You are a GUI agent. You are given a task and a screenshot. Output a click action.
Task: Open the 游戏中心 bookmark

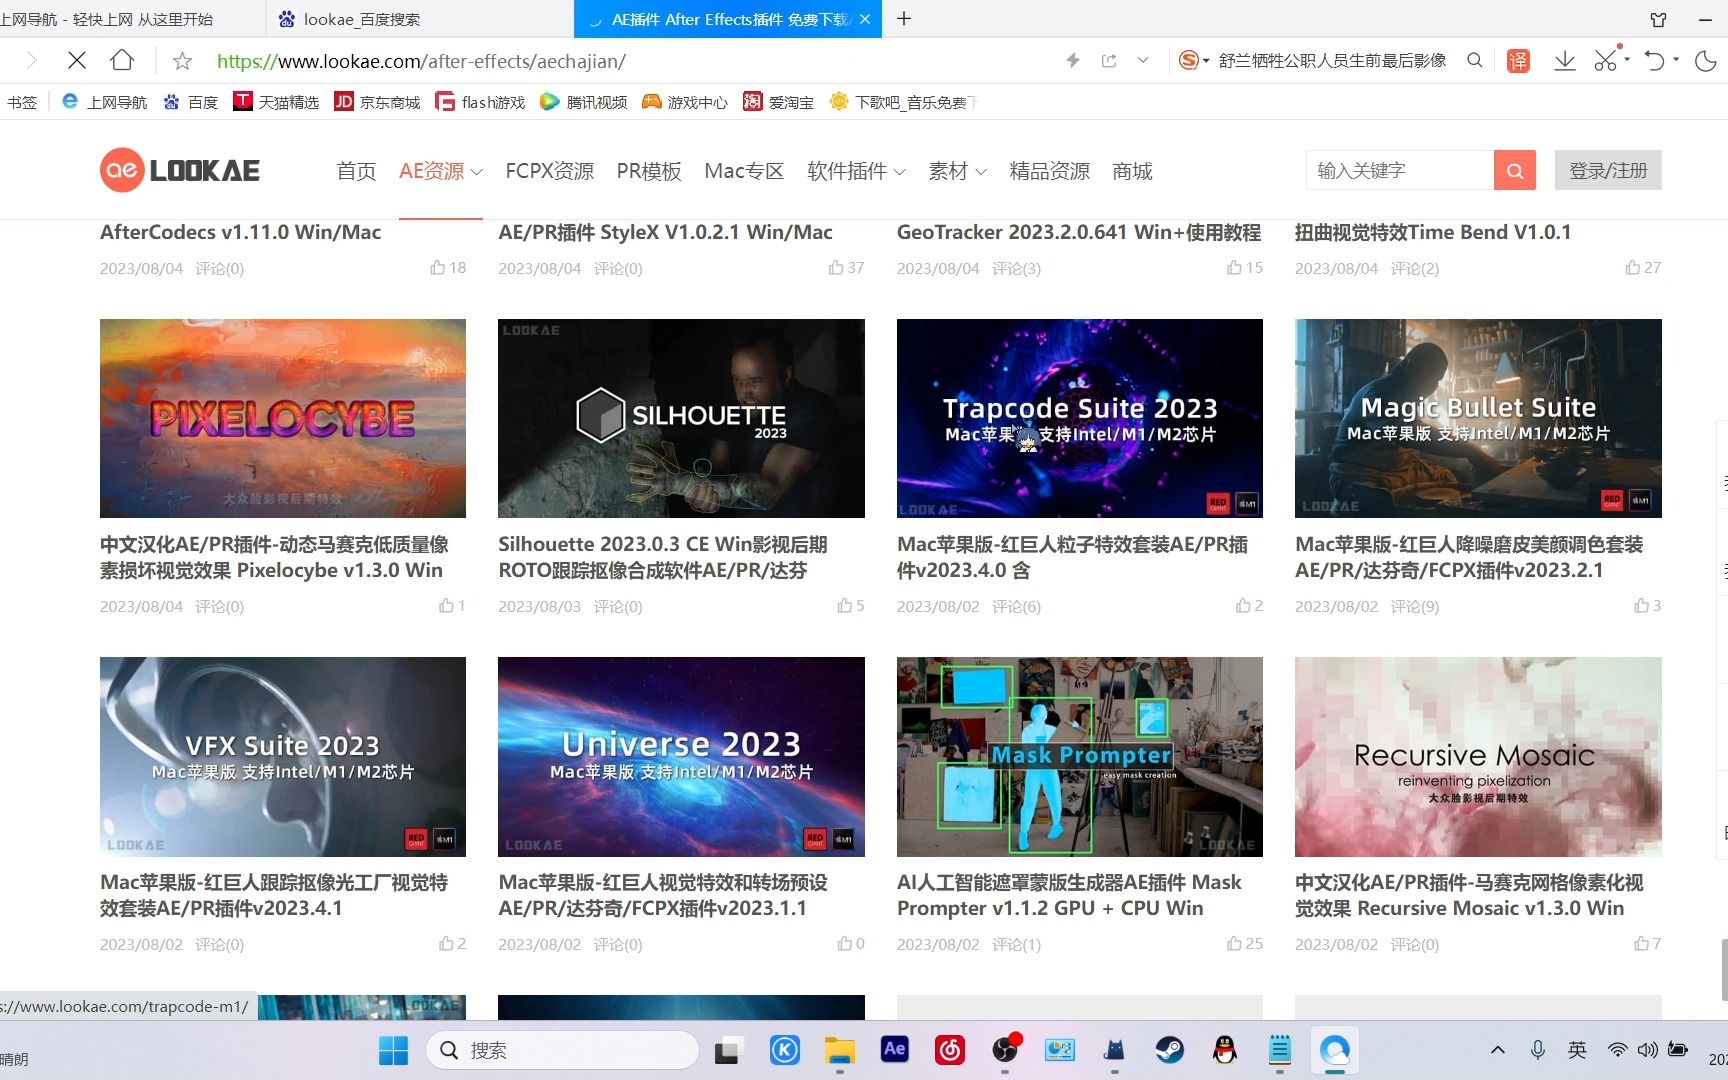(x=685, y=102)
